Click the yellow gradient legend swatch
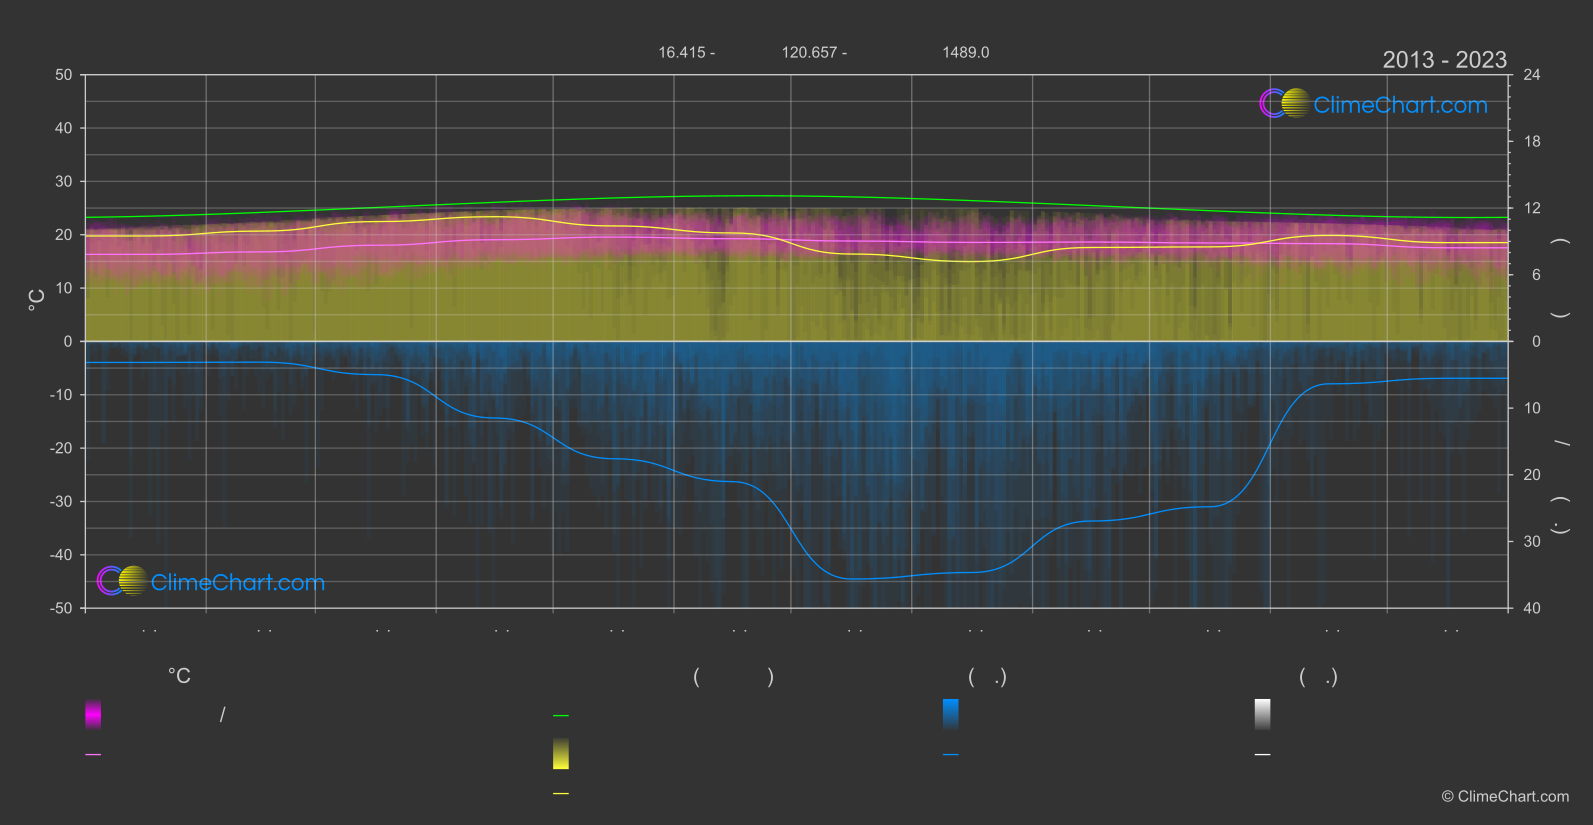The width and height of the screenshot is (1593, 825). [561, 754]
